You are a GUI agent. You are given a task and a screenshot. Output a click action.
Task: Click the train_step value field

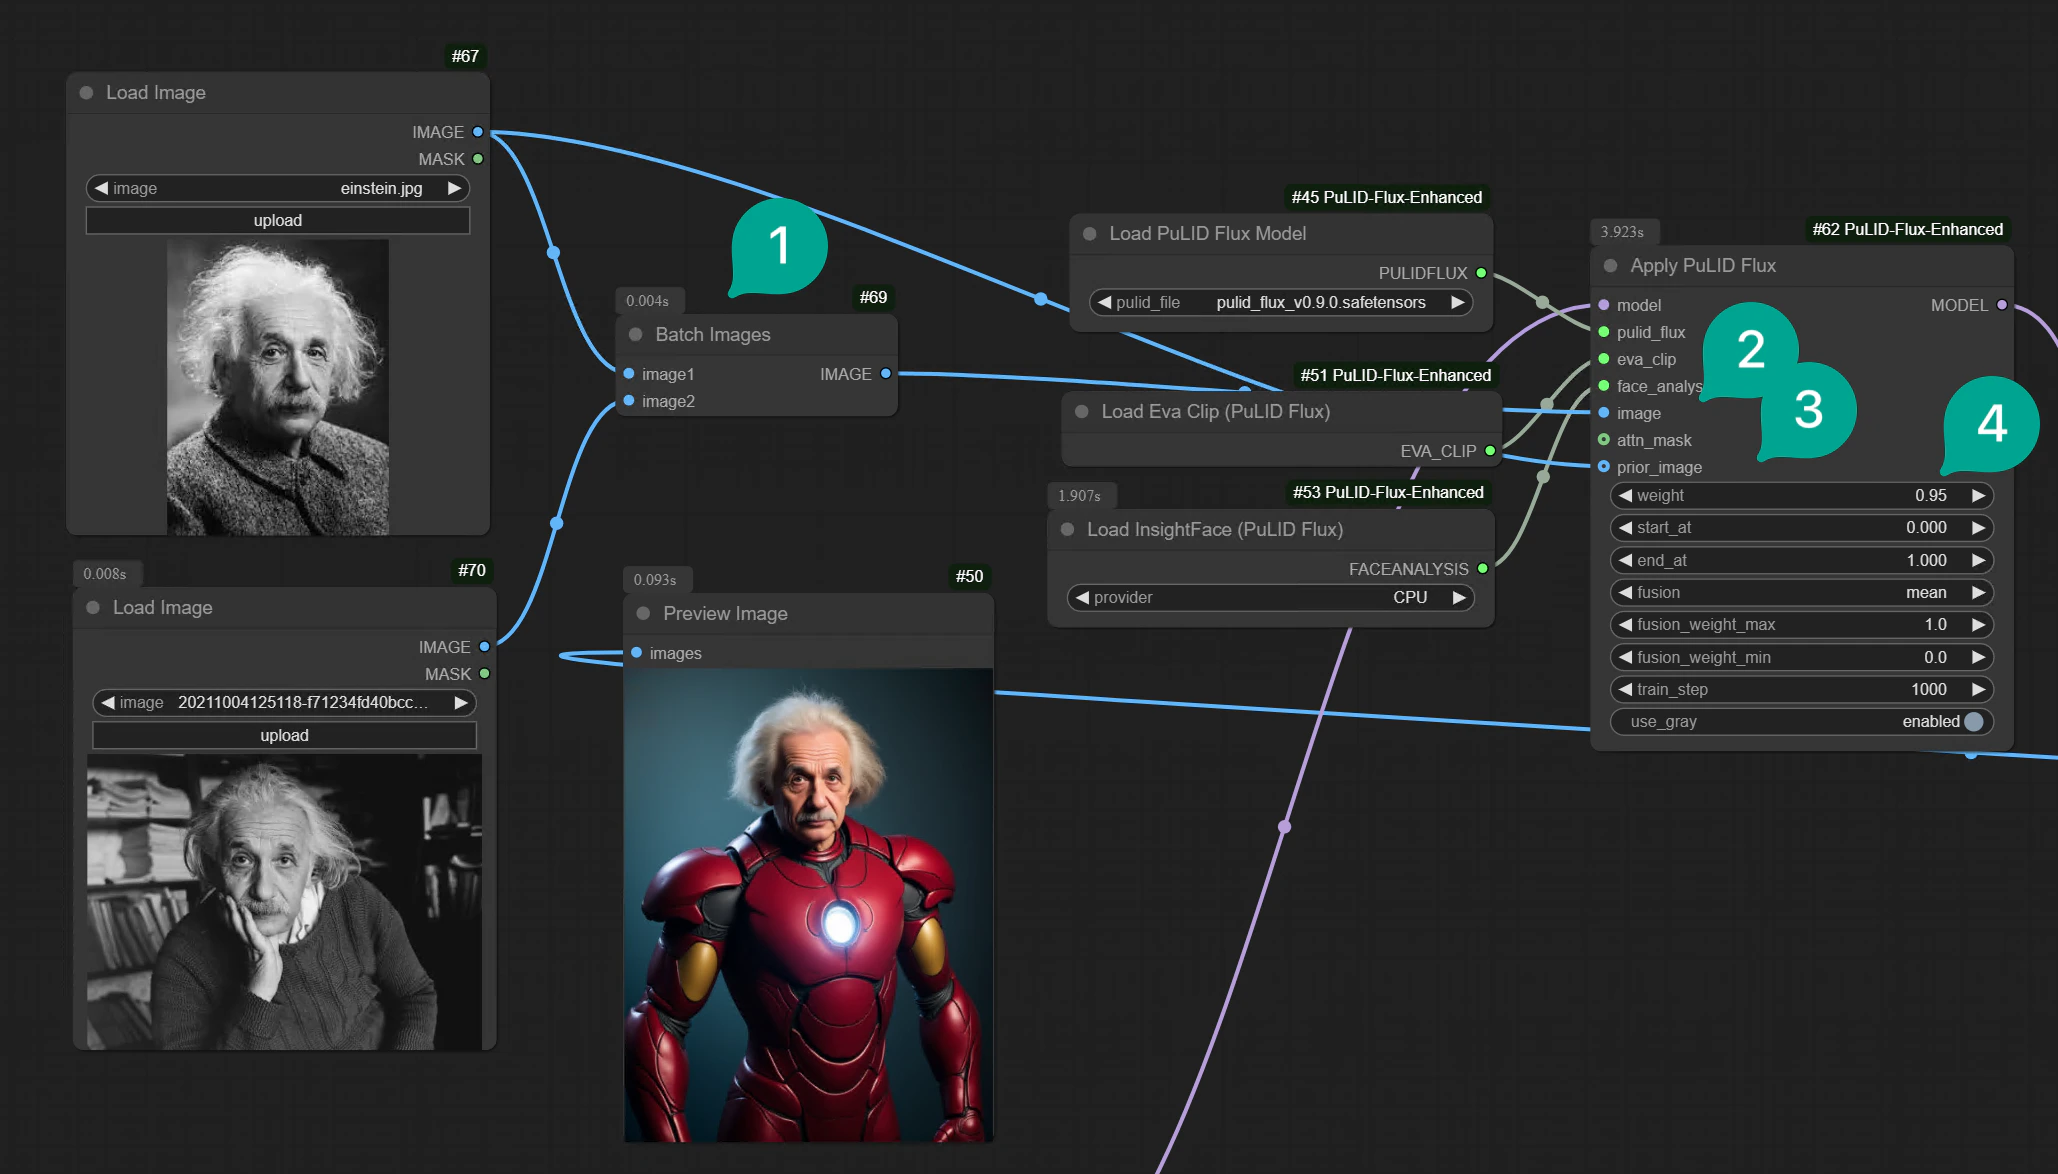click(1800, 689)
